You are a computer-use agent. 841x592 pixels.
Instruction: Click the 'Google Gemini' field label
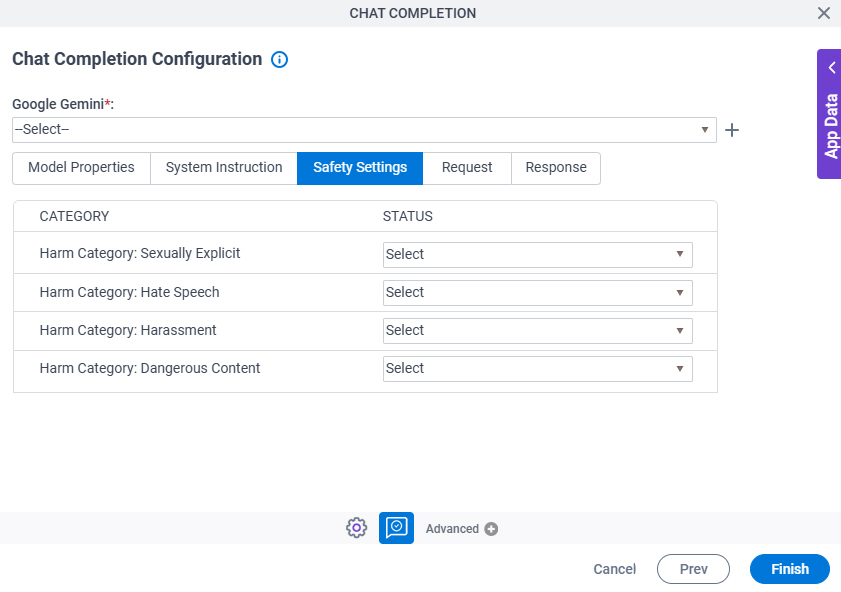point(63,104)
